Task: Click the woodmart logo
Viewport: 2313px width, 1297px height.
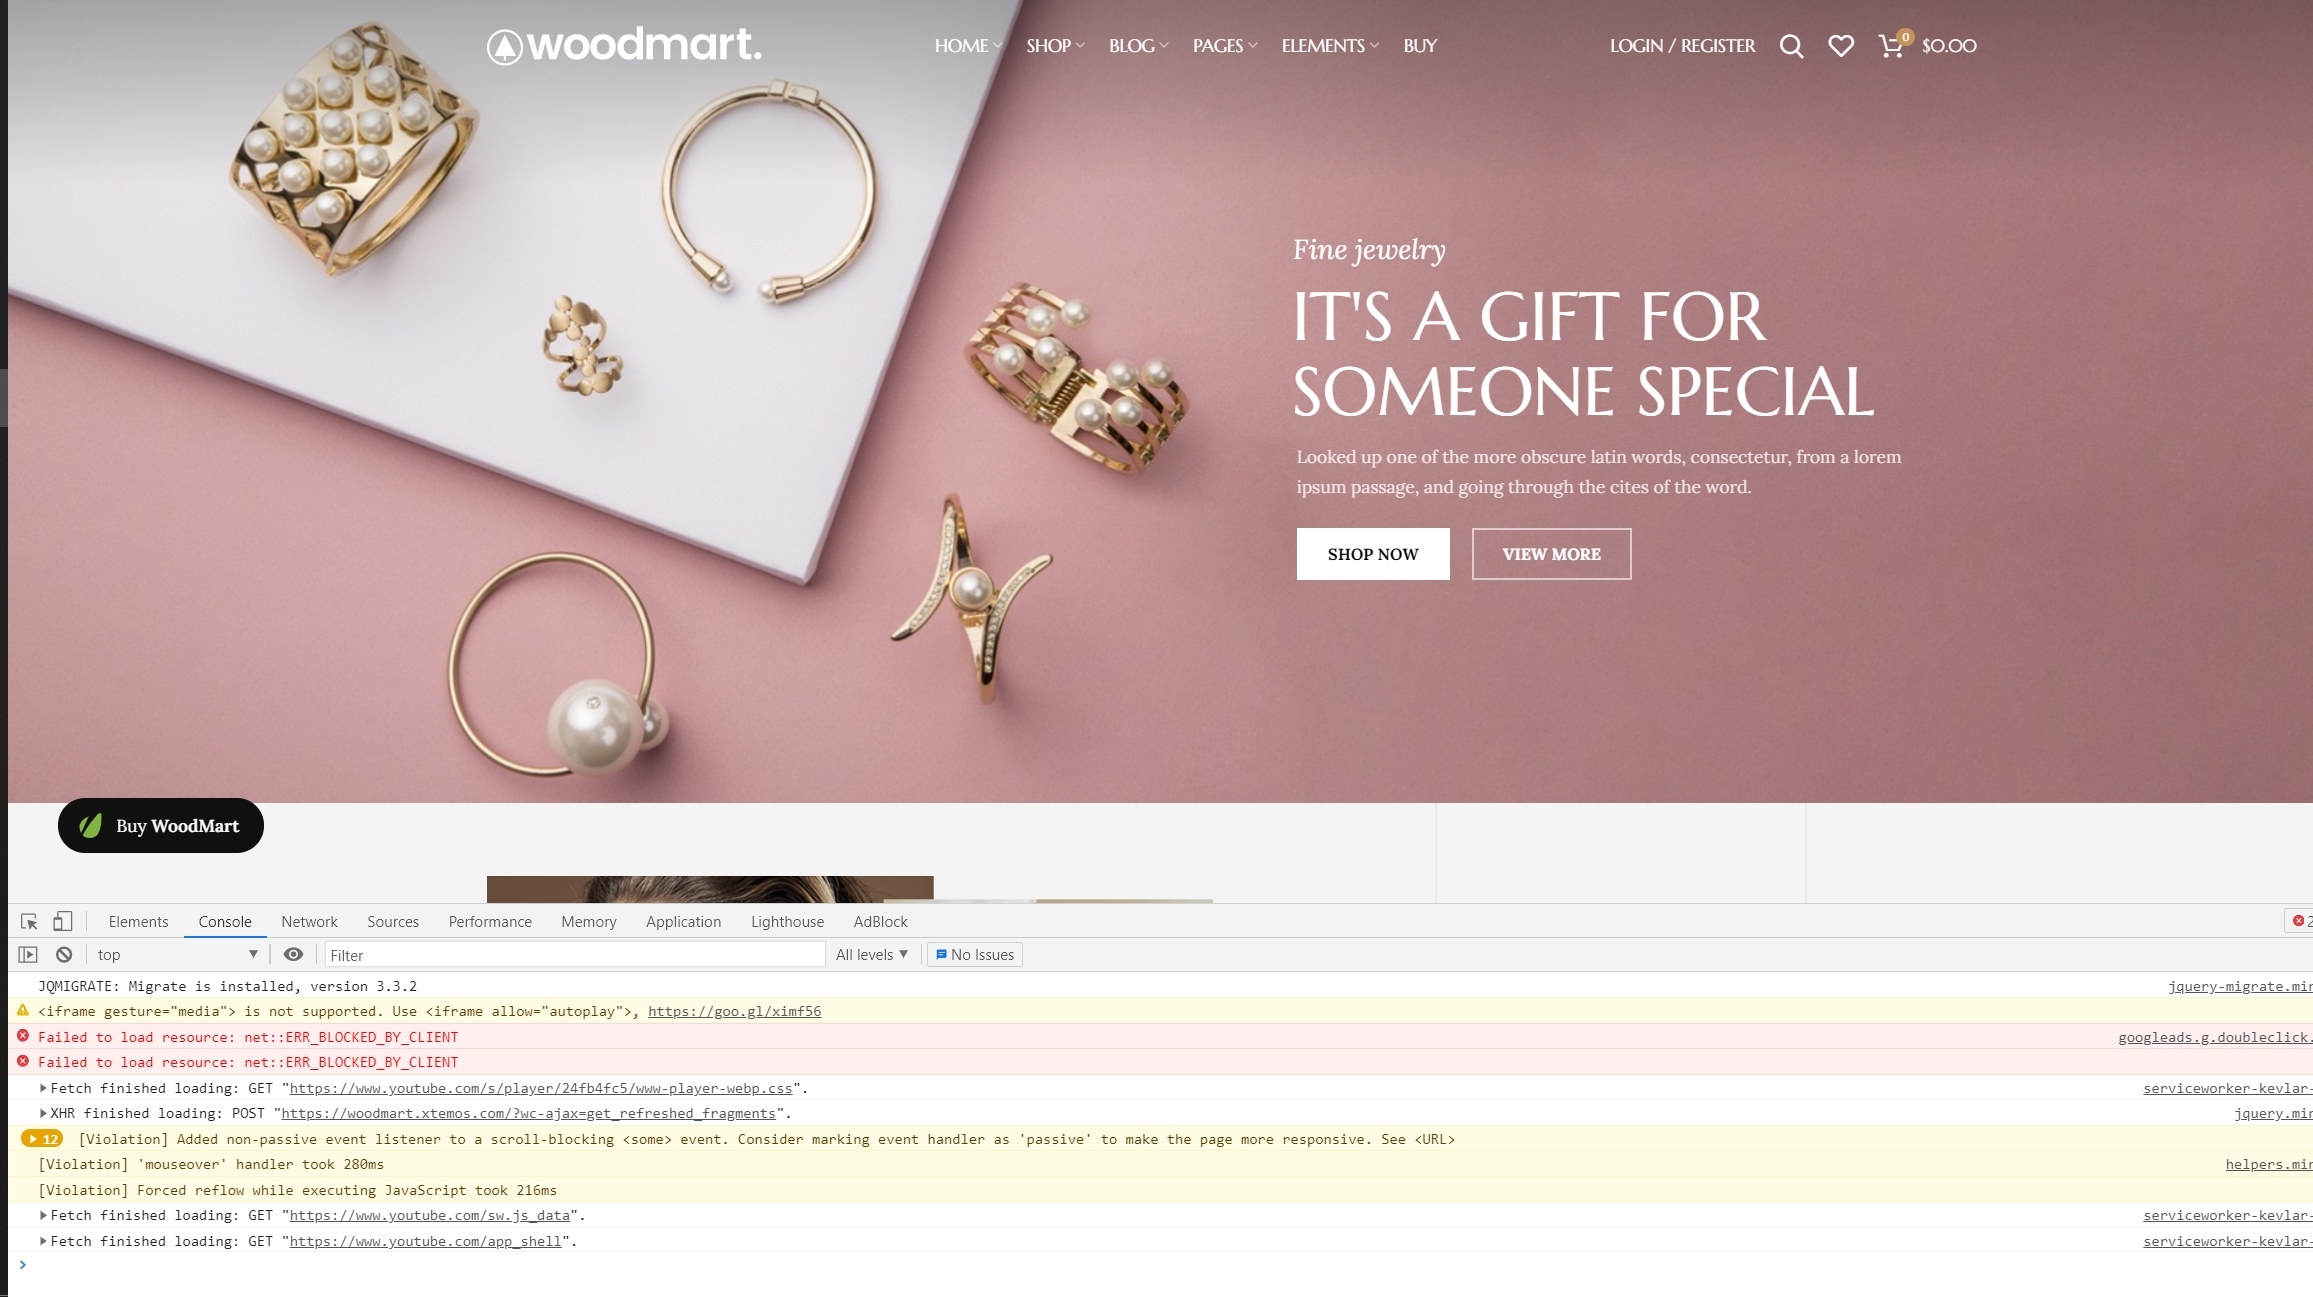Action: (x=624, y=45)
